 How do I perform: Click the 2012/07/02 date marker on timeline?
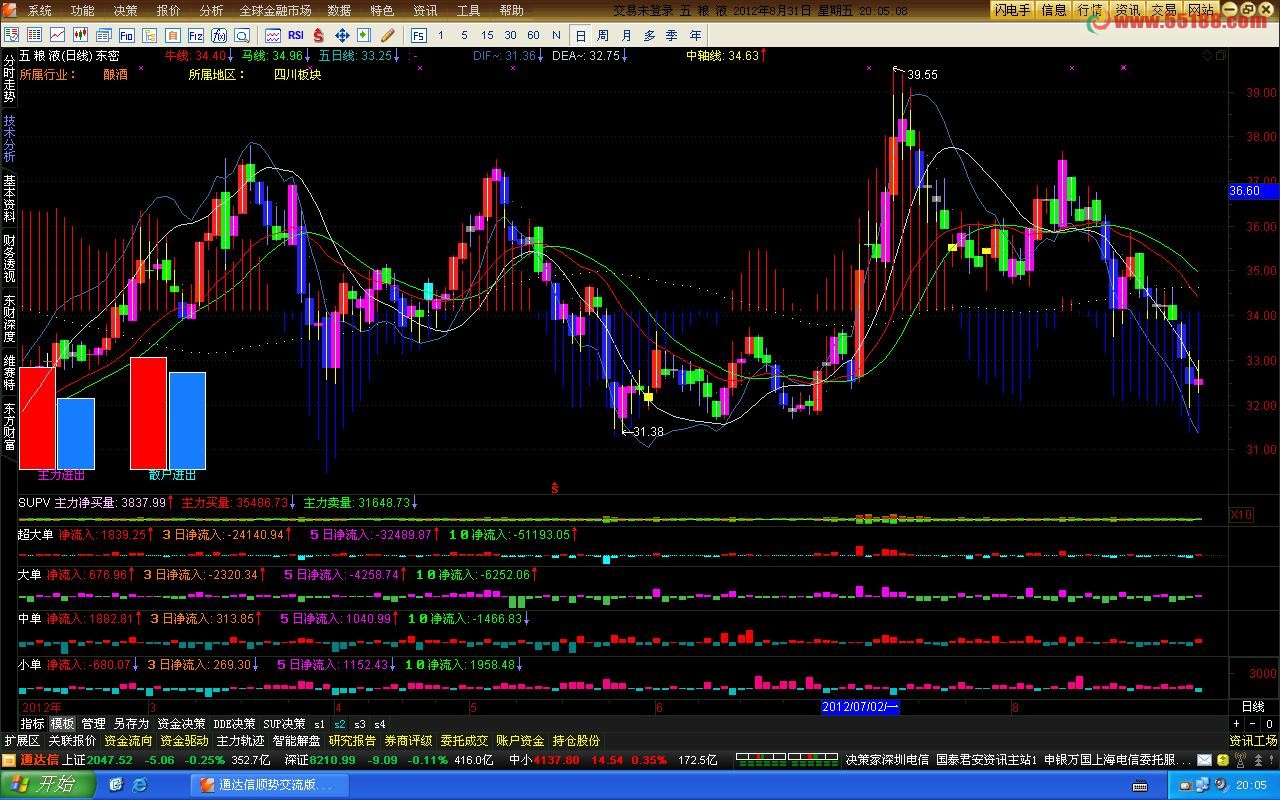(859, 706)
